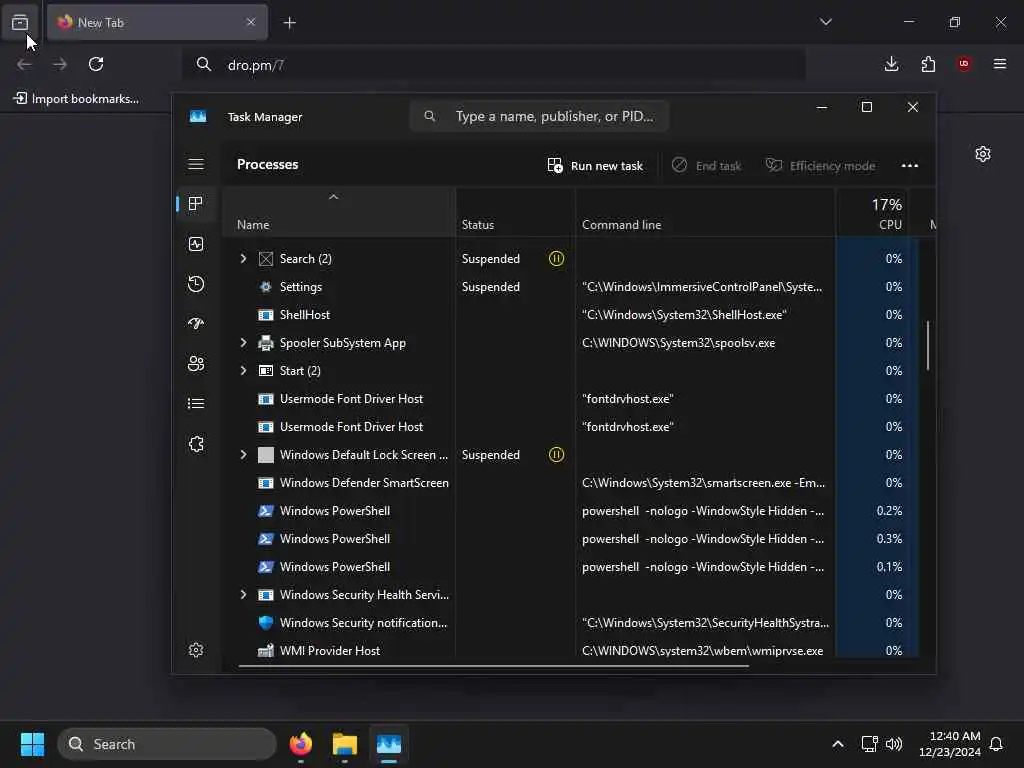Open the Task Manager navigation hamburger menu
This screenshot has height=768, width=1024.
point(196,164)
